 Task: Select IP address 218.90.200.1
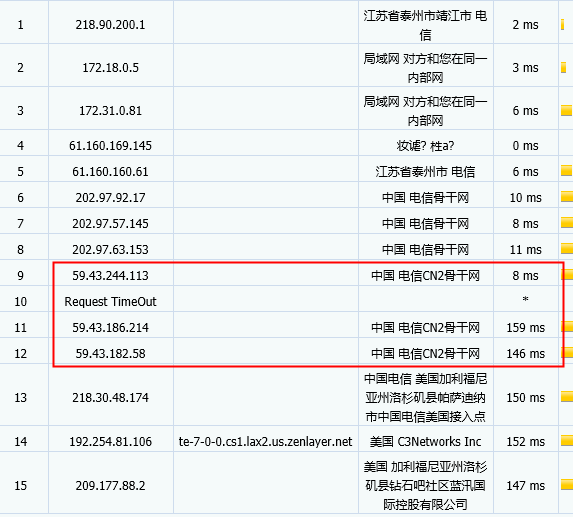(x=110, y=25)
